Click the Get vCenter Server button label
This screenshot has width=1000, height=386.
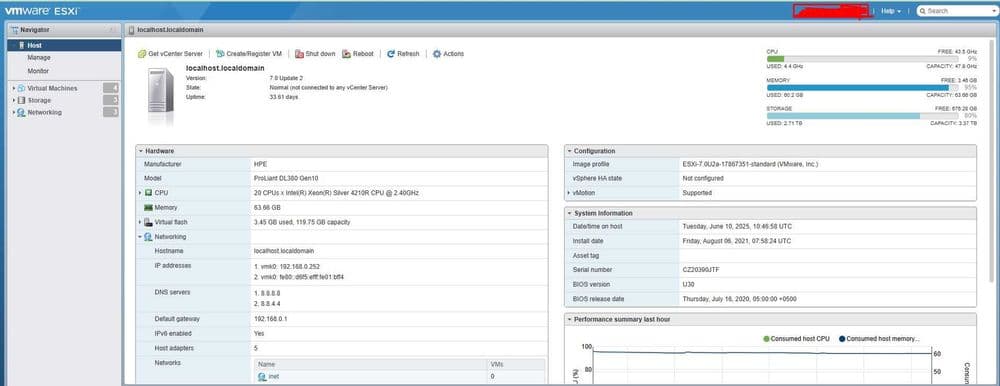pyautogui.click(x=175, y=54)
